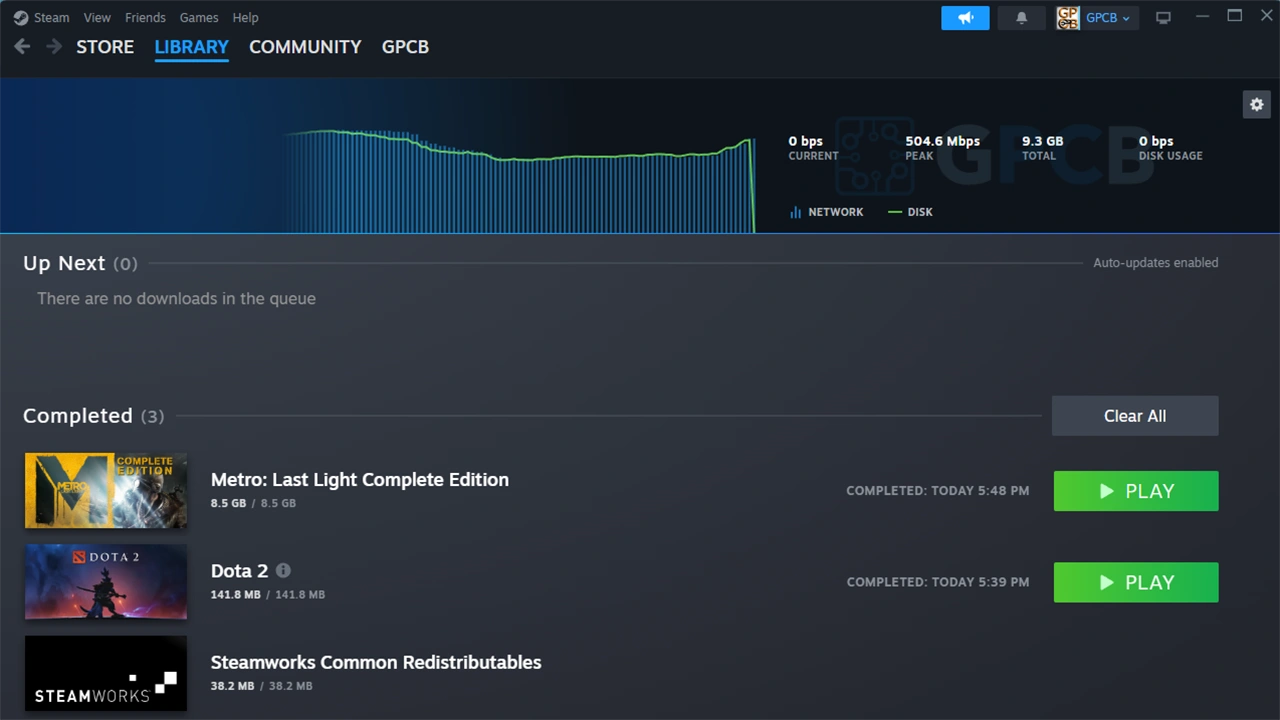Click the Steam logo icon in menu bar
Image resolution: width=1280 pixels, height=720 pixels.
pos(21,17)
